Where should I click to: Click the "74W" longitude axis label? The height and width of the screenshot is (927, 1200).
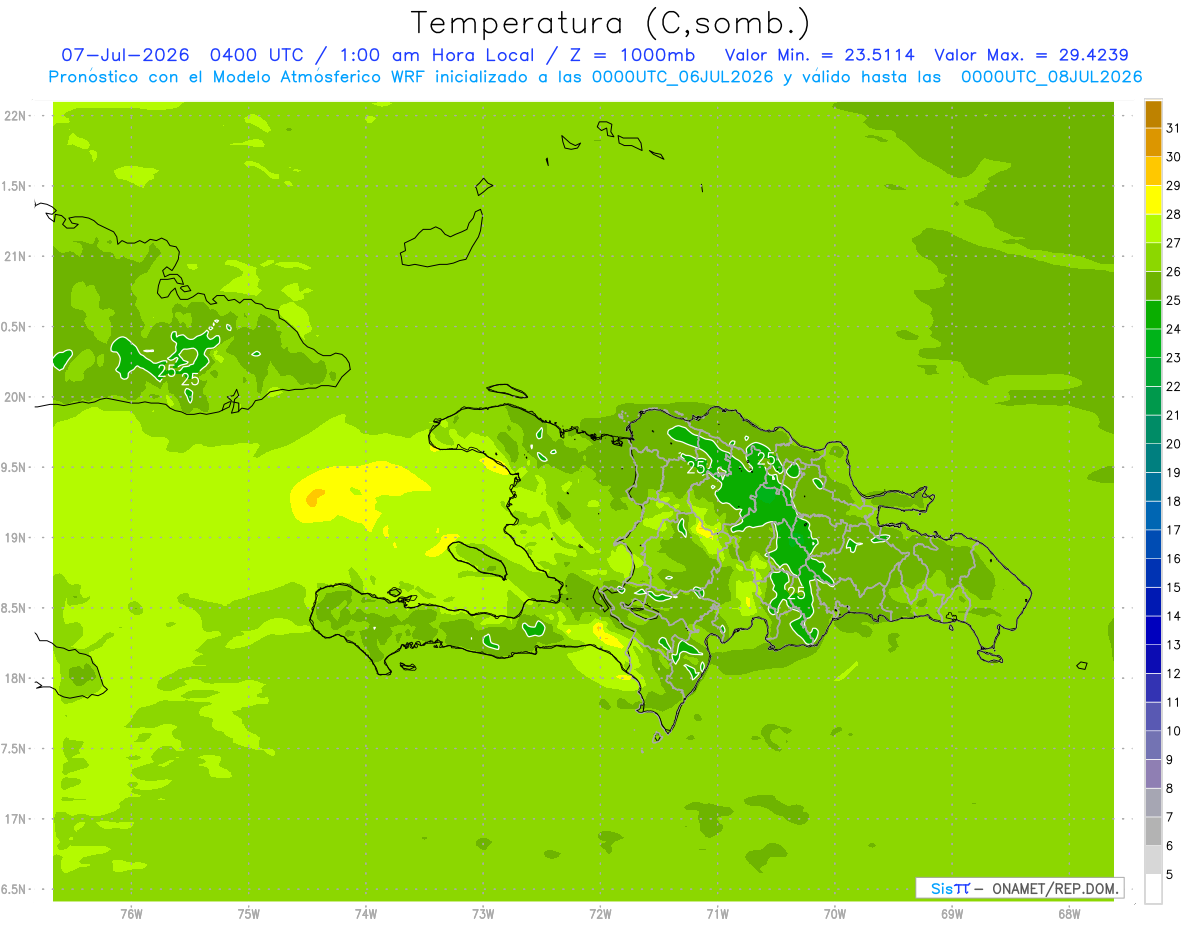[x=365, y=914]
